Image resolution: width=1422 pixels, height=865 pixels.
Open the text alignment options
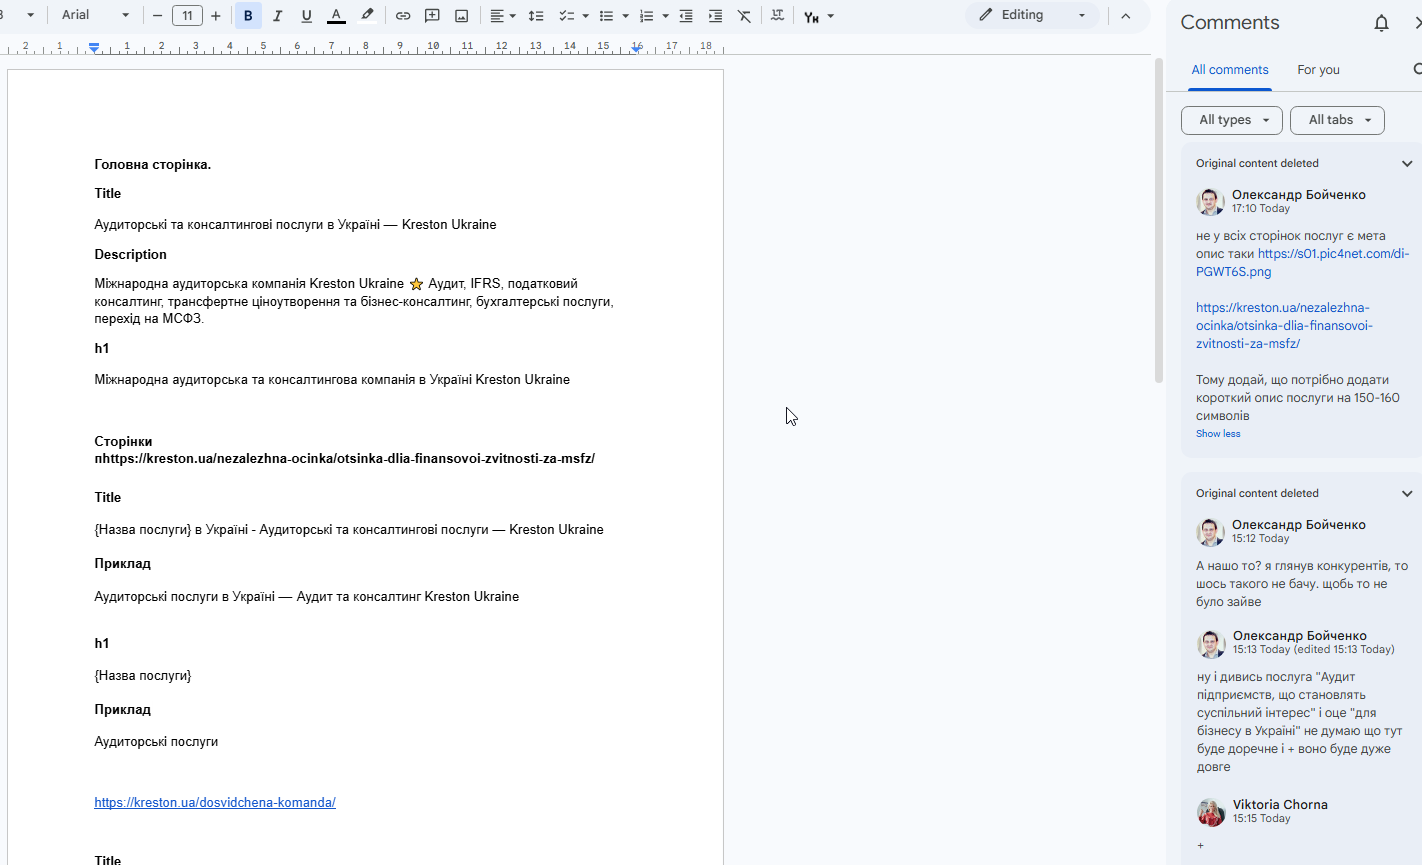point(503,16)
